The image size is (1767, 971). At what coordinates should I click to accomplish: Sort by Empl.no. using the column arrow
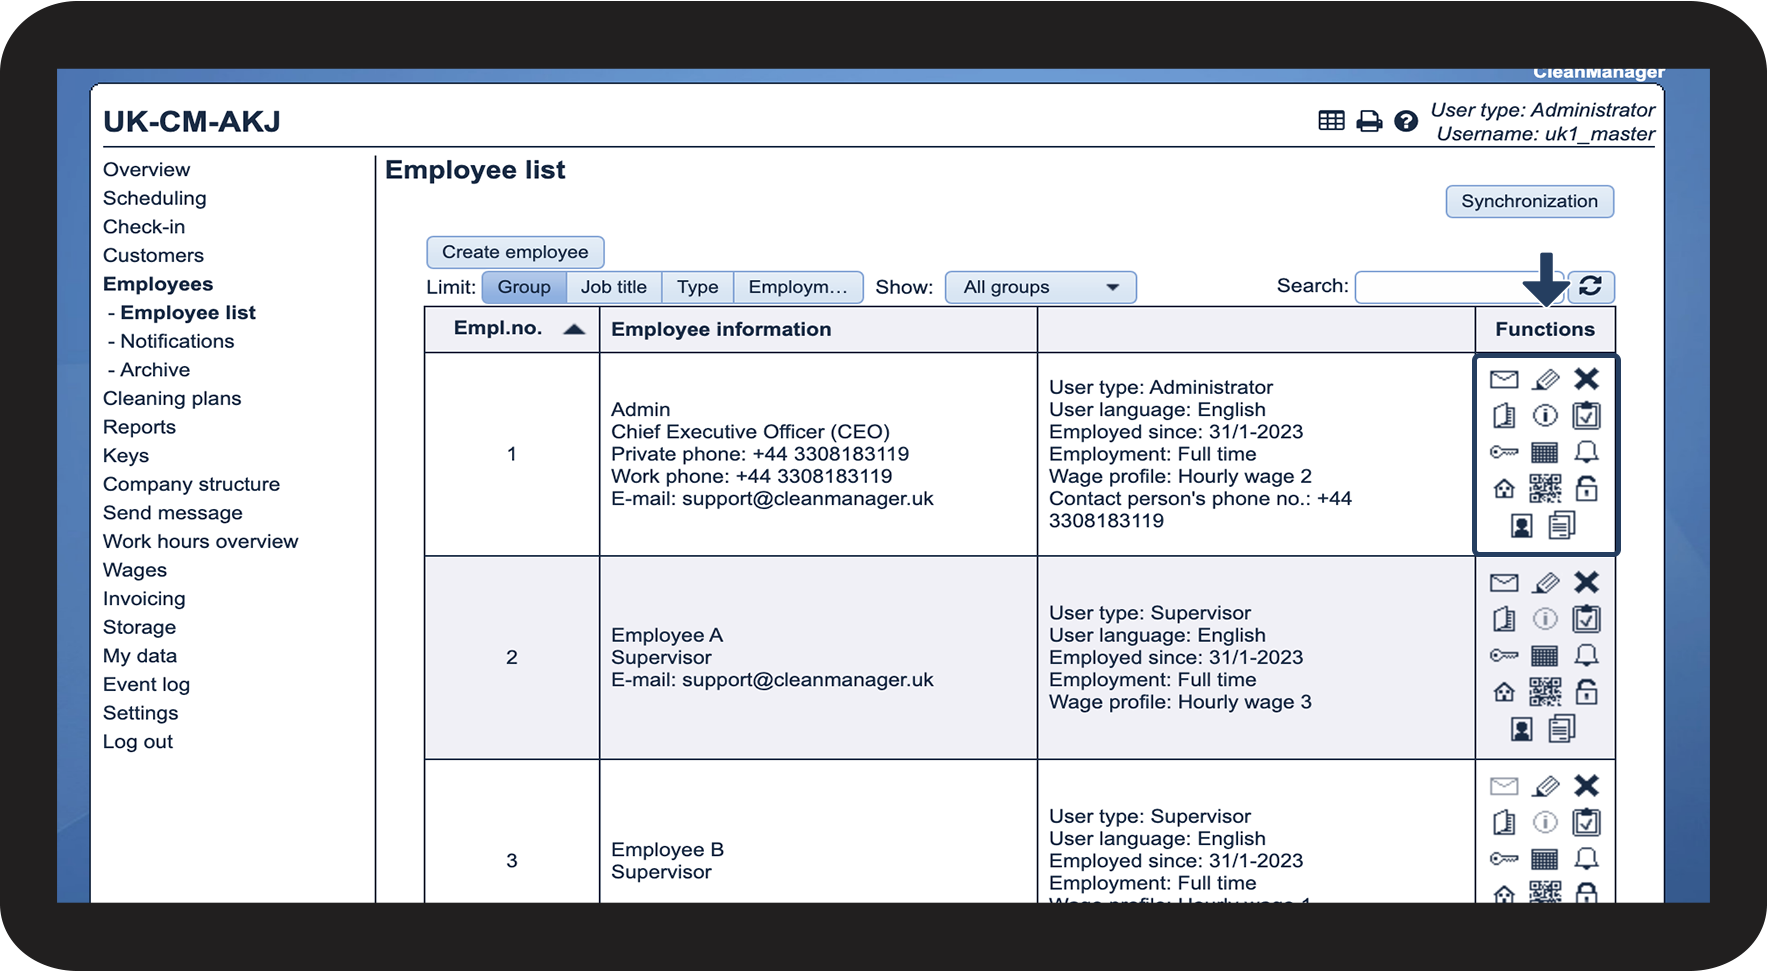tap(574, 329)
